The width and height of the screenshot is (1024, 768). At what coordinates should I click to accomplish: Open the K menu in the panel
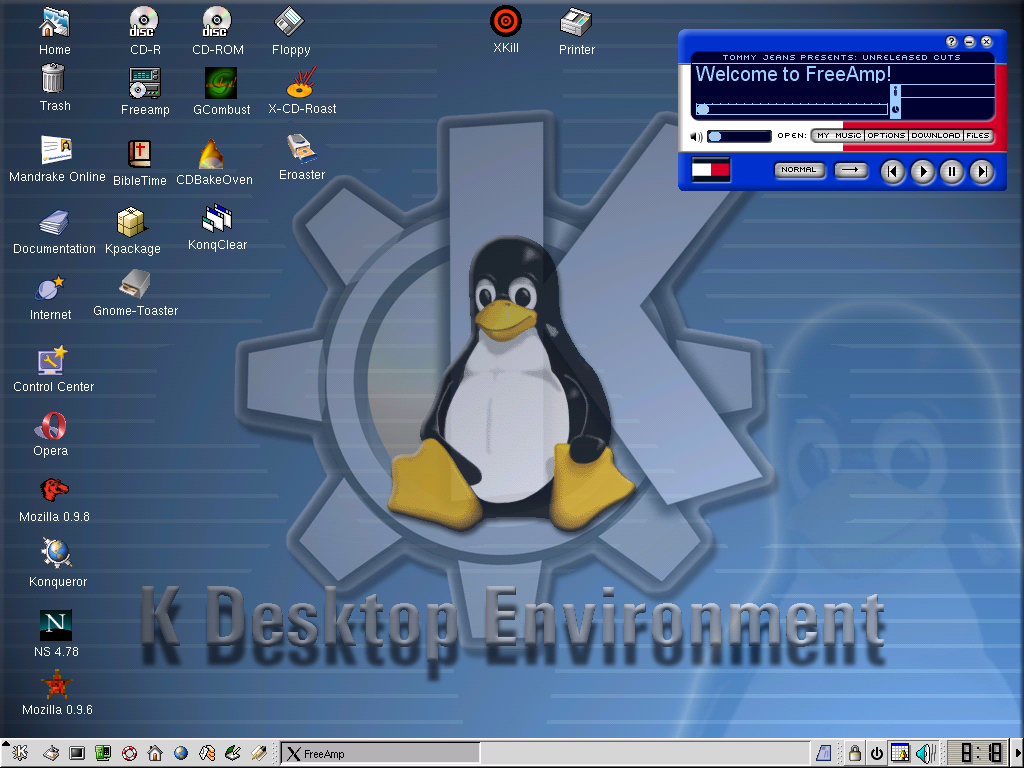coord(20,753)
